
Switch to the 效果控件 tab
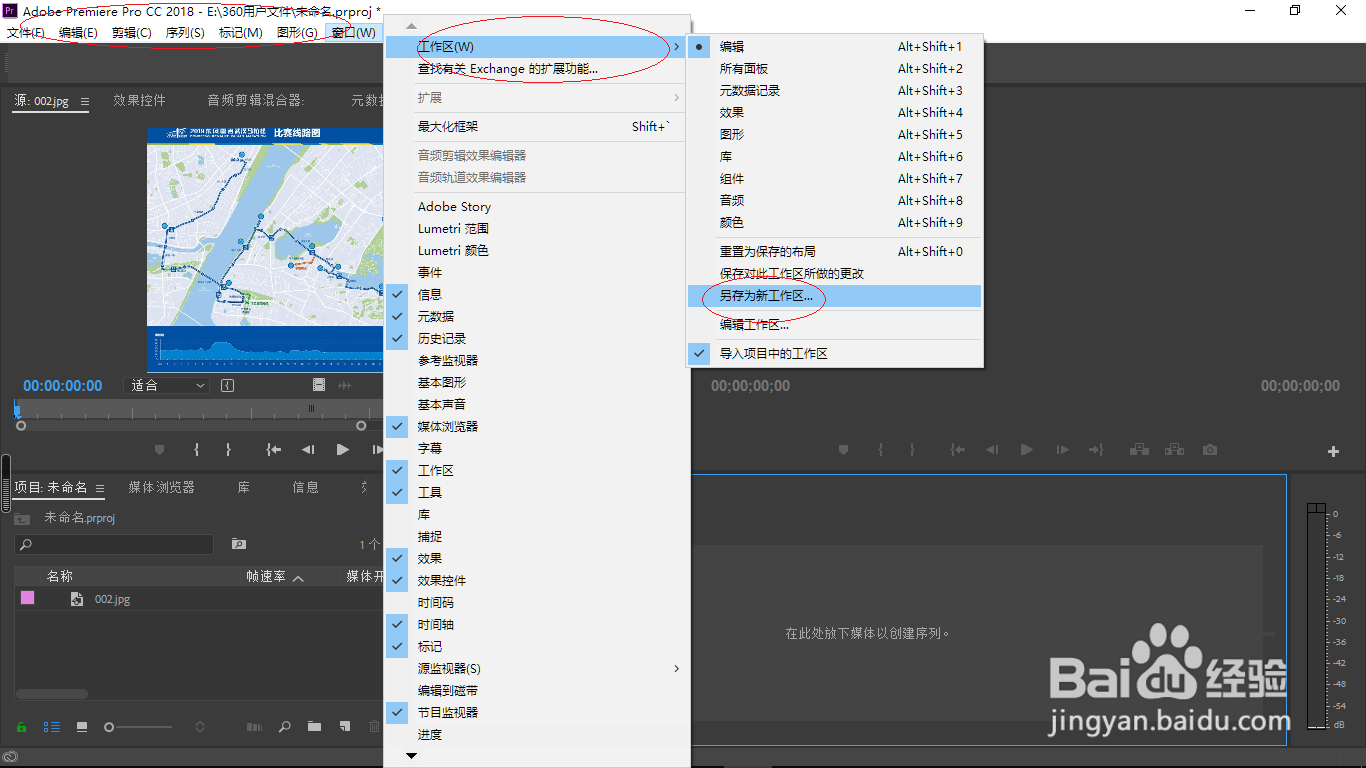tap(139, 100)
